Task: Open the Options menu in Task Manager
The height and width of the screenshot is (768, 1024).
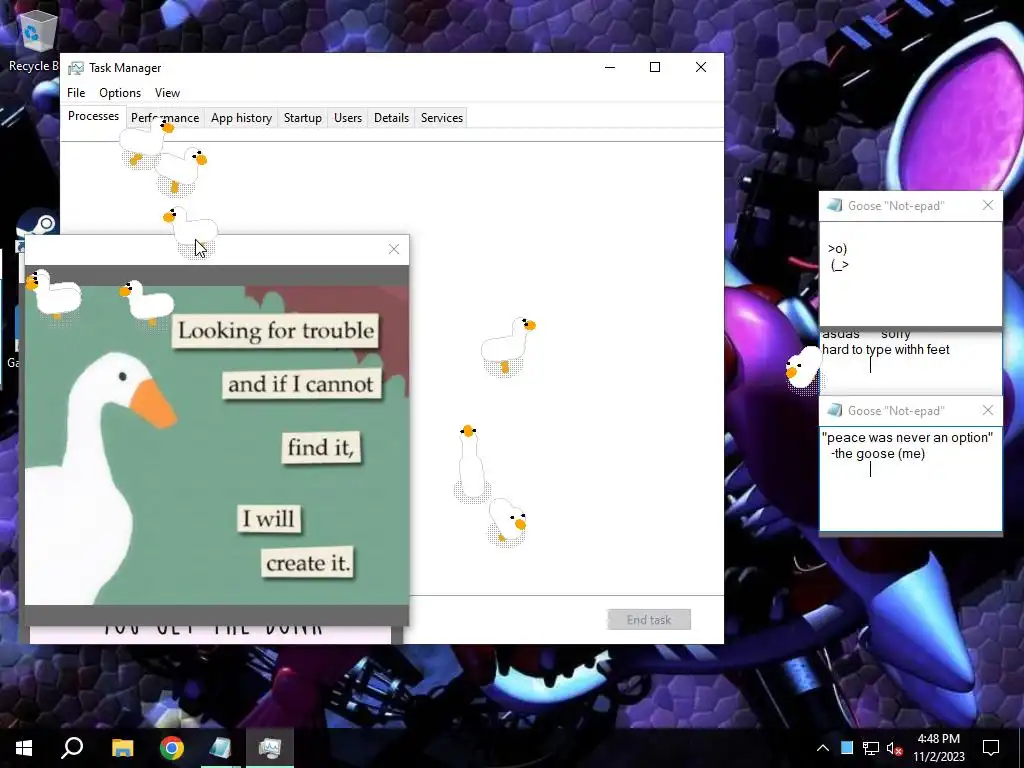Action: 120,93
